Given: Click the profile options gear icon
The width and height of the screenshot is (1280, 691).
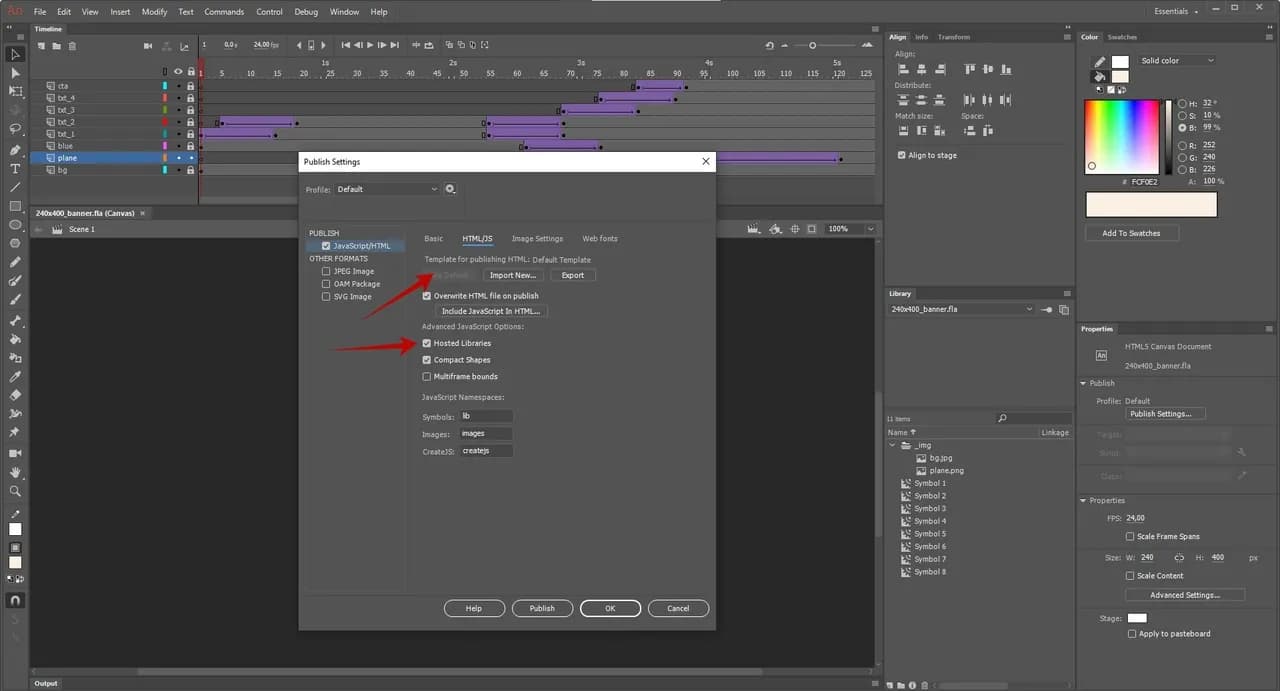Looking at the screenshot, I should pos(451,189).
